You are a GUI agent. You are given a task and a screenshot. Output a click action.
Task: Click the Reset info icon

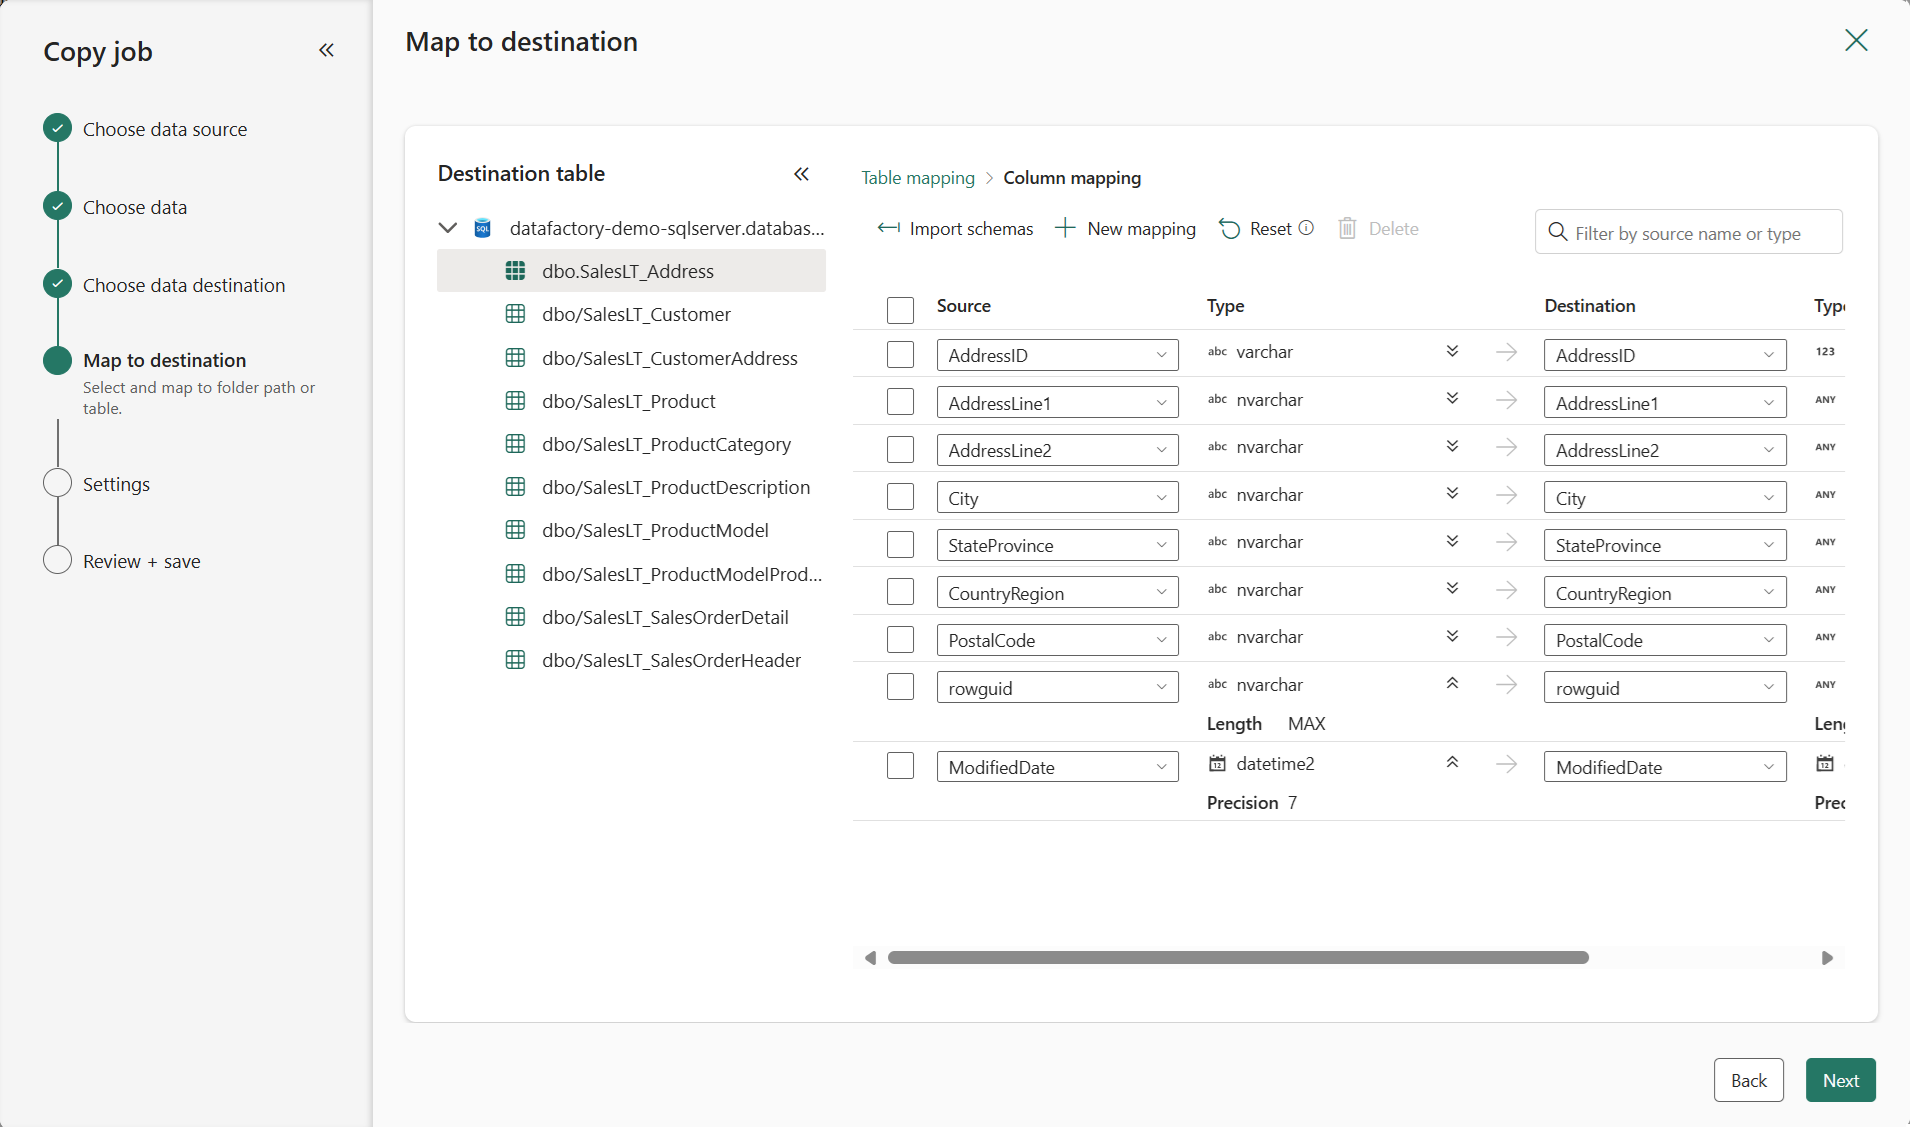click(x=1306, y=228)
